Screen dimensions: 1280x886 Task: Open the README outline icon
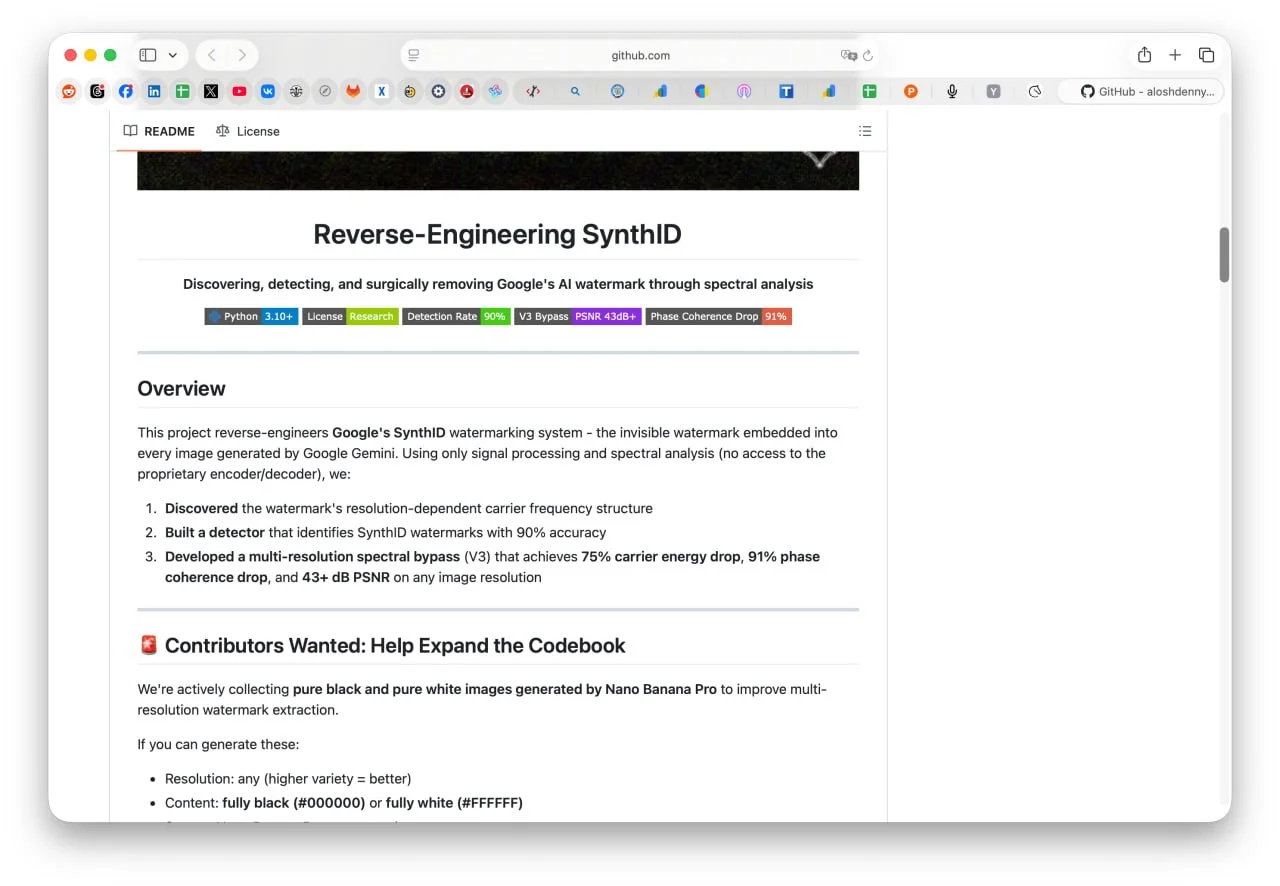[x=865, y=131]
